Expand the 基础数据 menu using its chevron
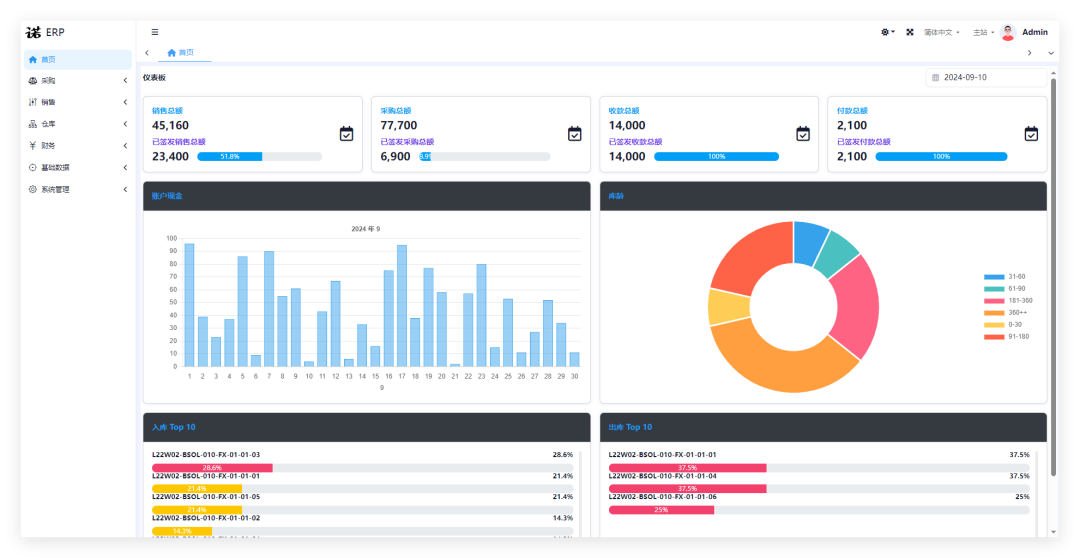The height and width of the screenshot is (558, 1080). pos(125,167)
